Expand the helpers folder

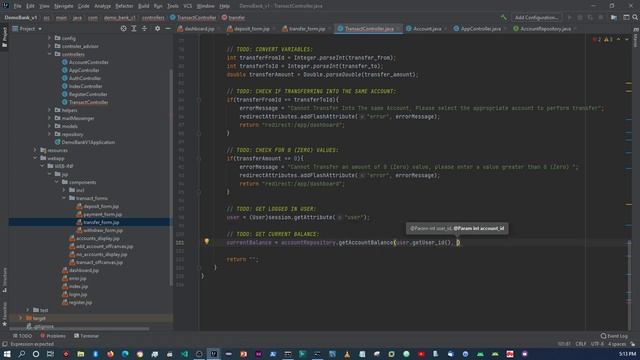coord(49,110)
